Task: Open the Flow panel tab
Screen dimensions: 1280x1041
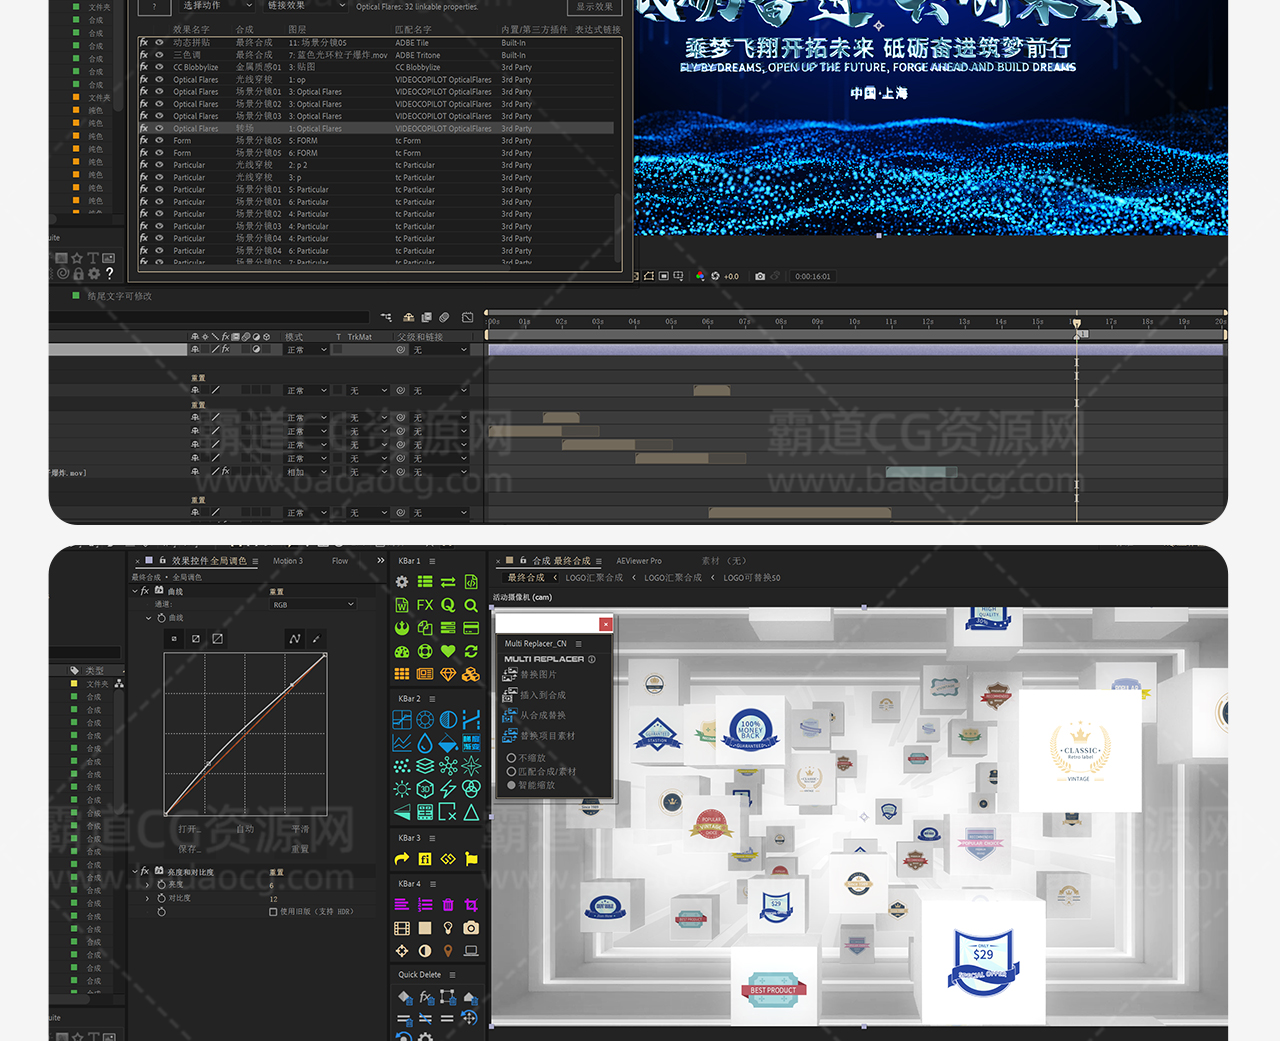Action: click(340, 561)
